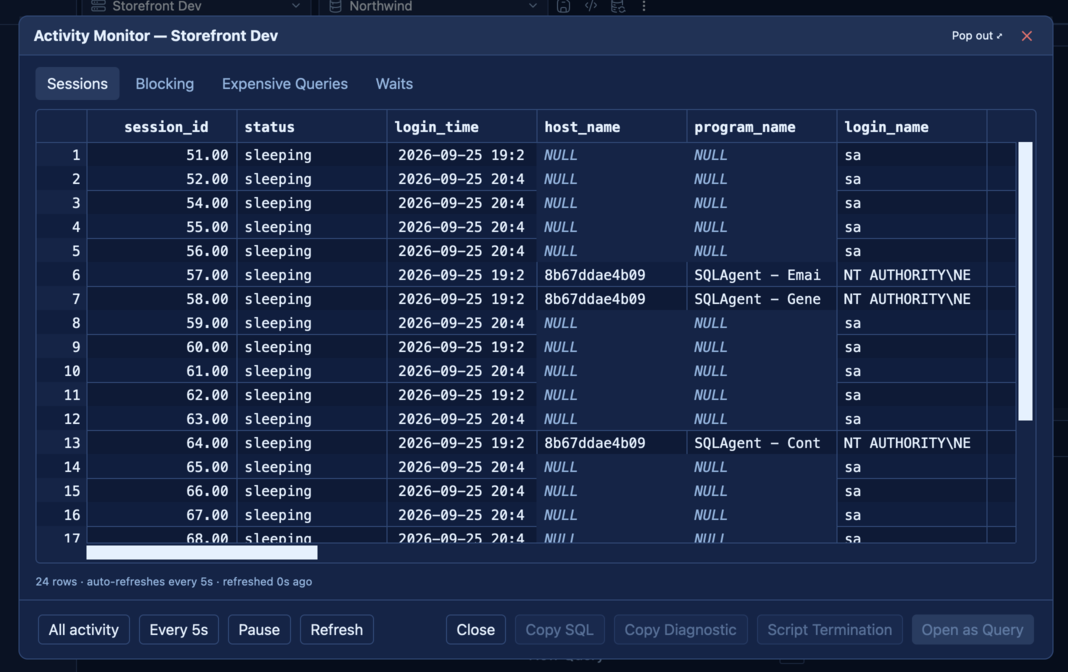The height and width of the screenshot is (672, 1068).
Task: Click the Script Termination button
Action: (830, 630)
